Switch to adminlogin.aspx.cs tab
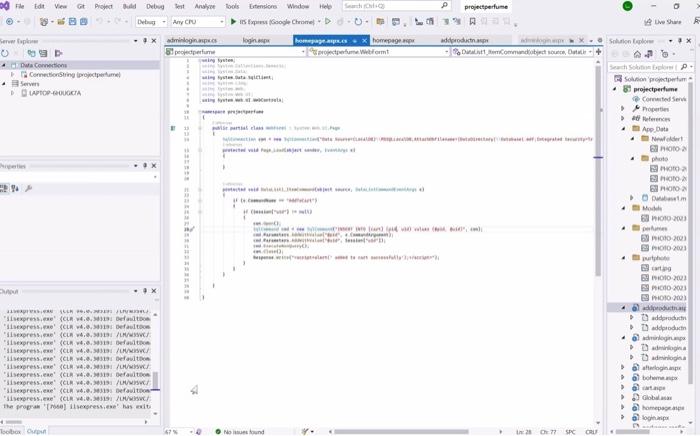 [192, 40]
